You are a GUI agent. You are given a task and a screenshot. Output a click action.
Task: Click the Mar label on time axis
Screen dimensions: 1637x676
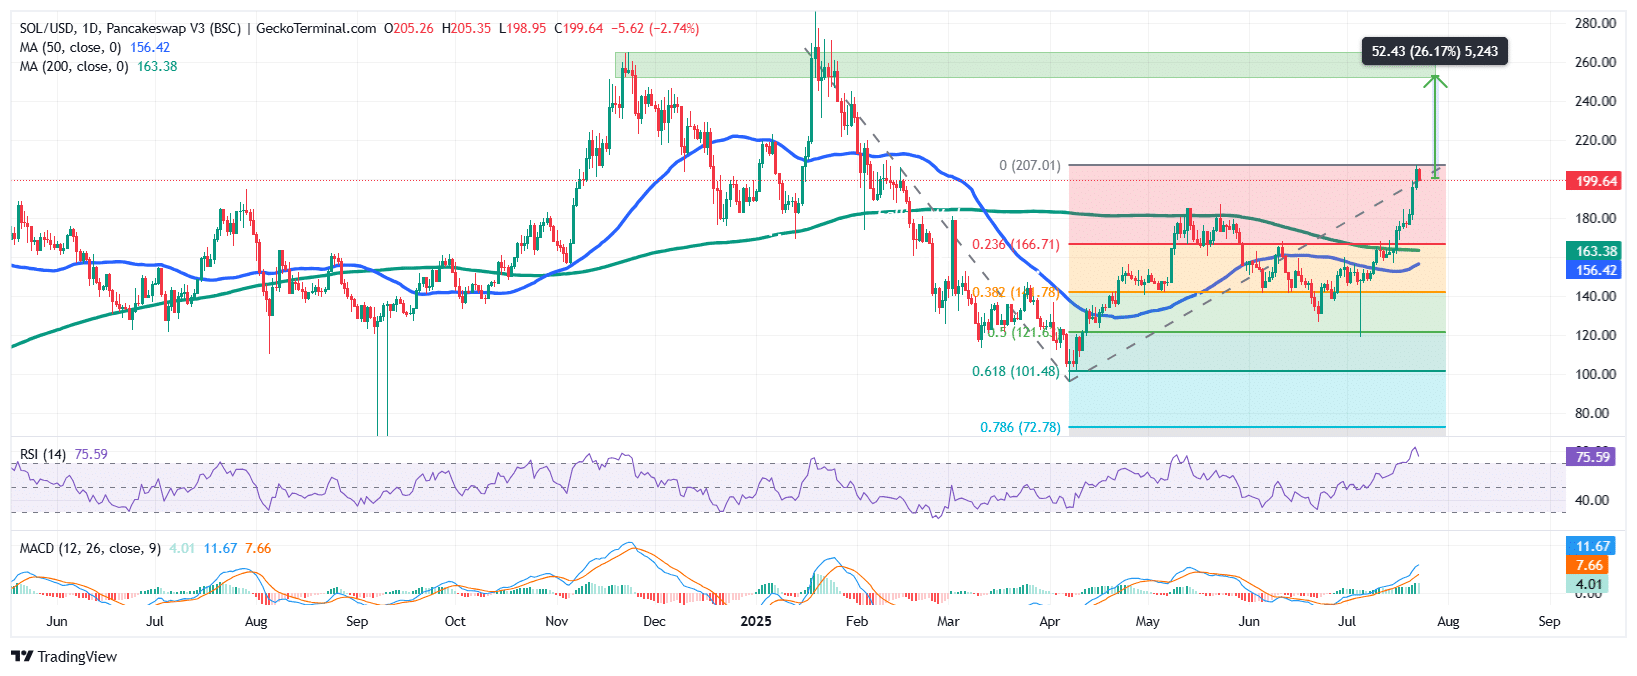(948, 621)
